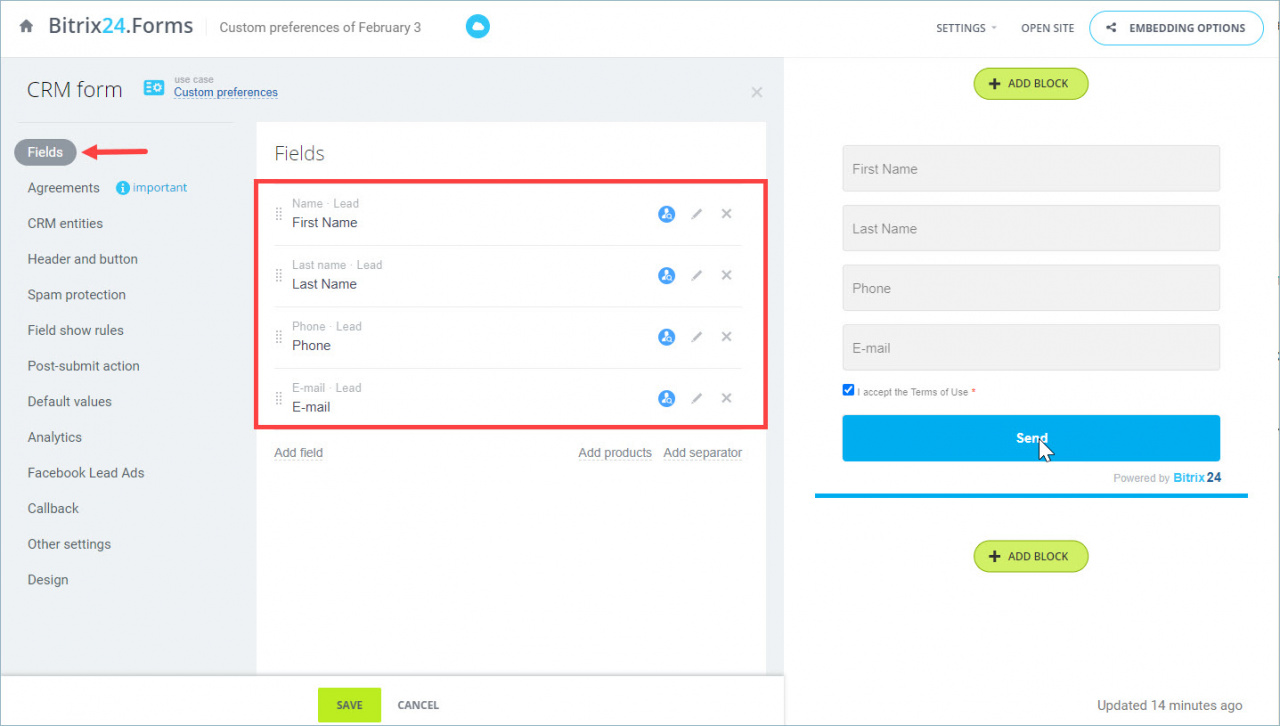The image size is (1280, 726).
Task: Edit the E-mail field with pencil icon
Action: [697, 398]
